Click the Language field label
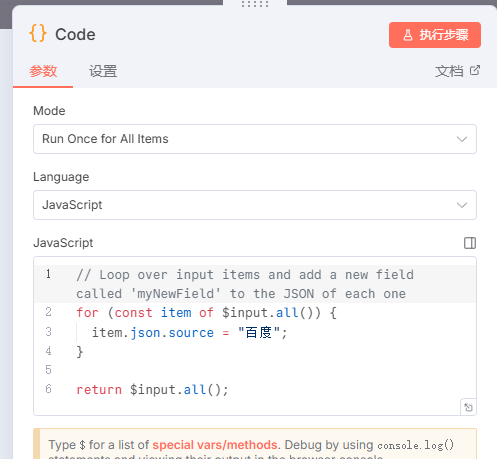 point(61,177)
